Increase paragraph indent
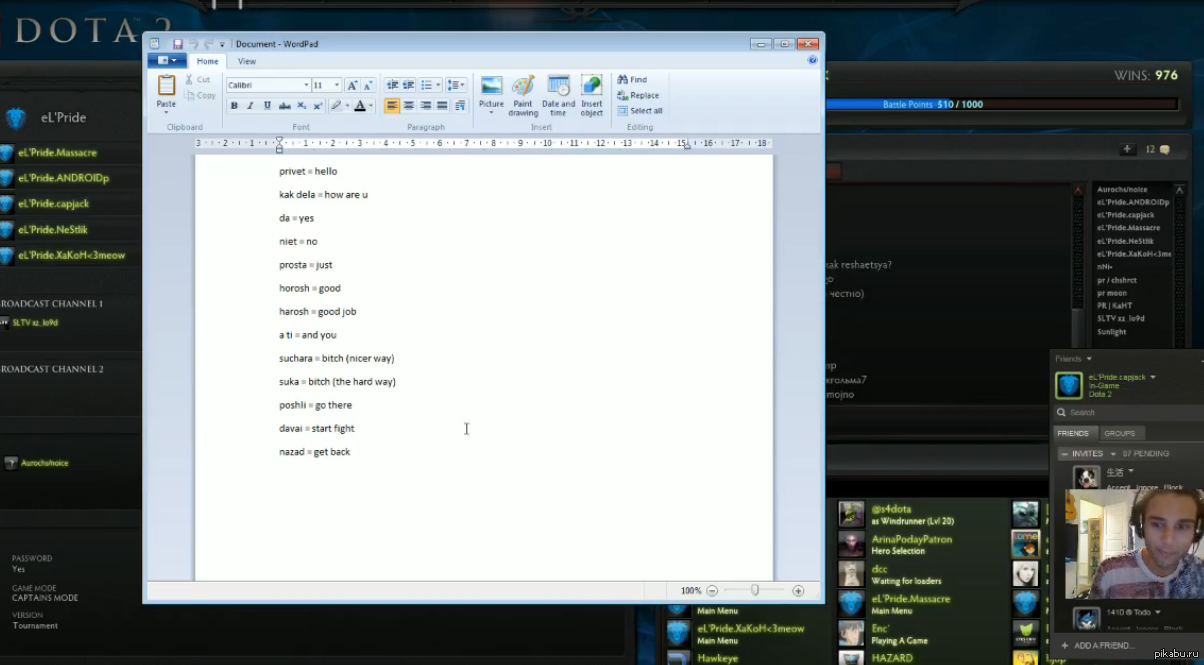The image size is (1204, 665). pos(409,86)
